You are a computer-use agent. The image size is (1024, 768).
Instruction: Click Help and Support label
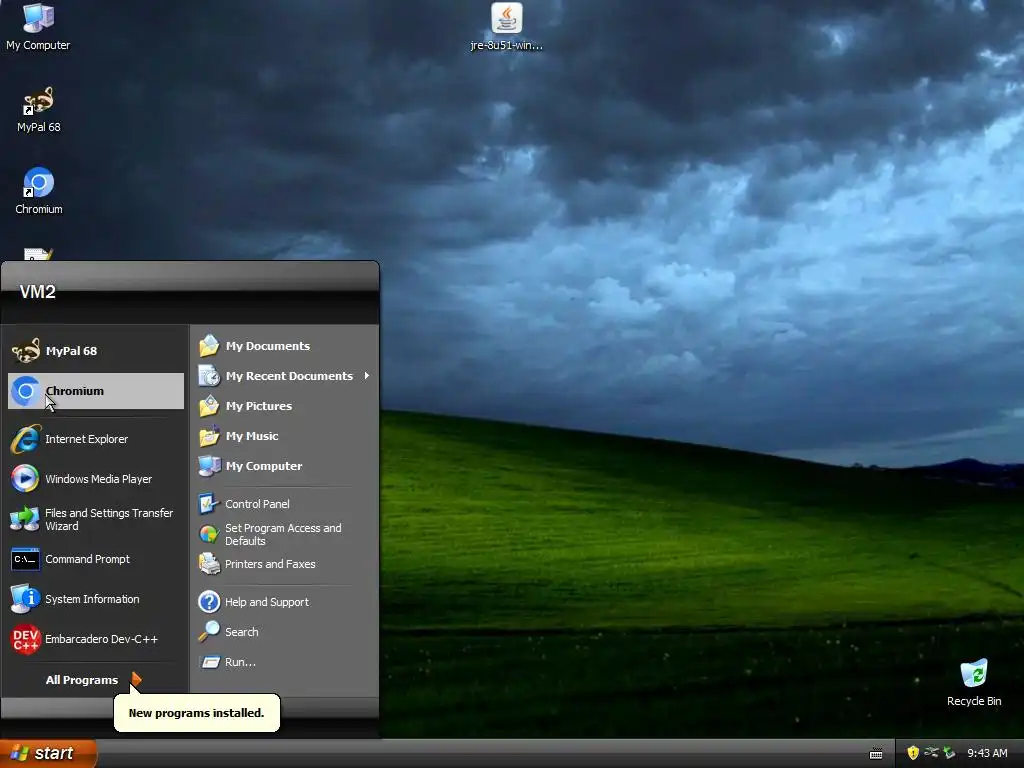point(266,601)
